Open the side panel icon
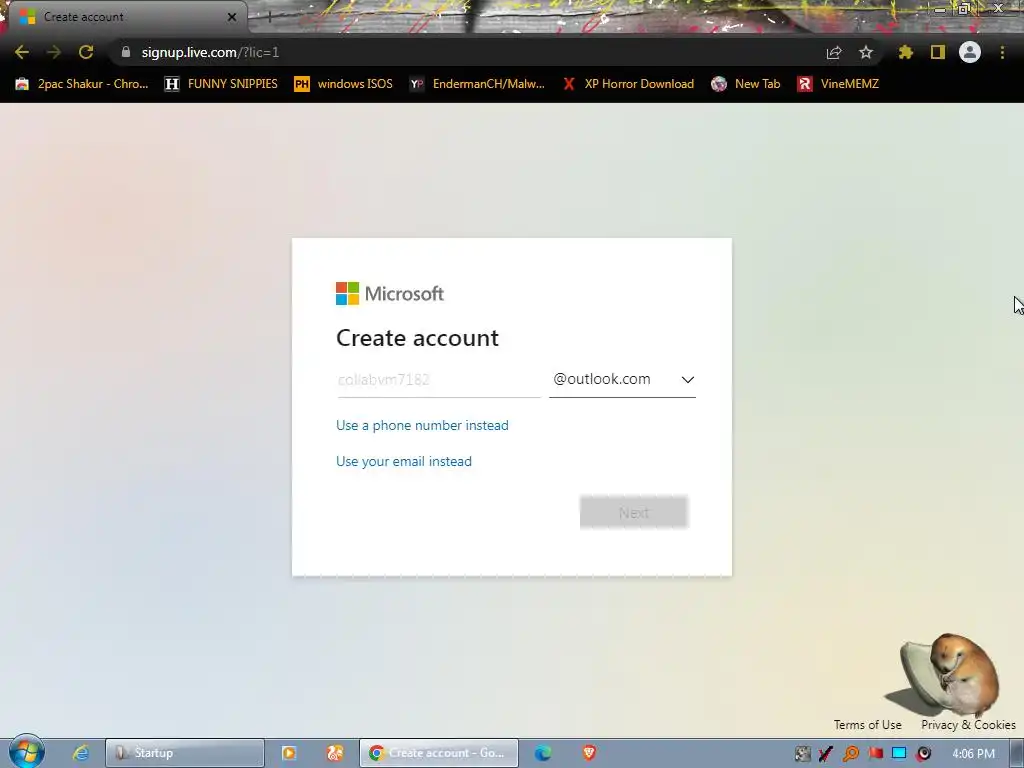The width and height of the screenshot is (1024, 768). [938, 52]
